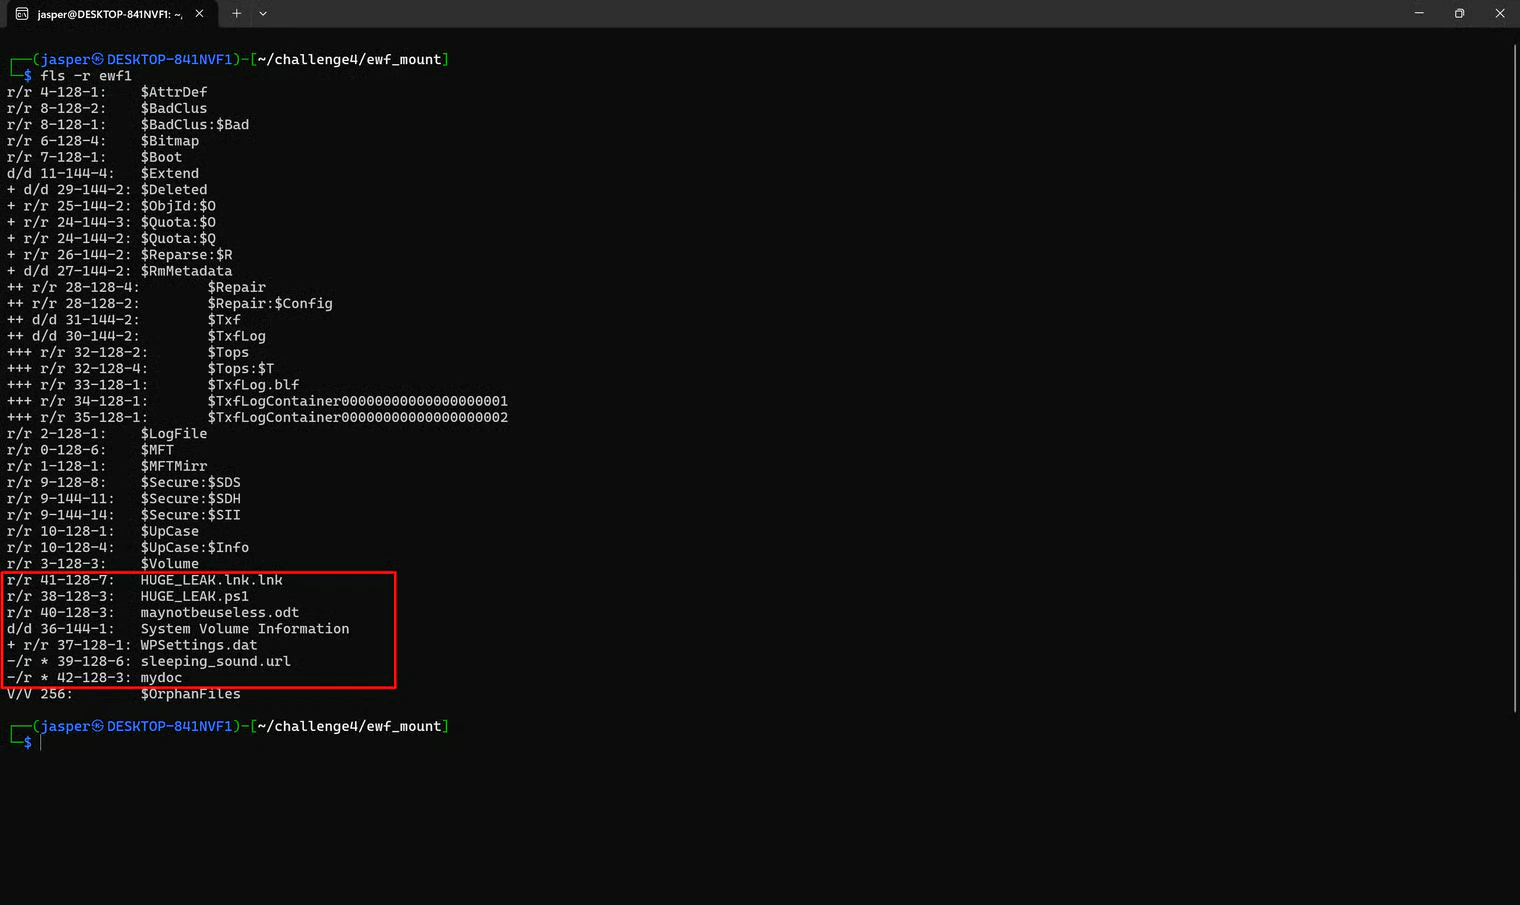
Task: Click the HUGE_LEAK.lnk.lnk file name
Action: (x=212, y=580)
